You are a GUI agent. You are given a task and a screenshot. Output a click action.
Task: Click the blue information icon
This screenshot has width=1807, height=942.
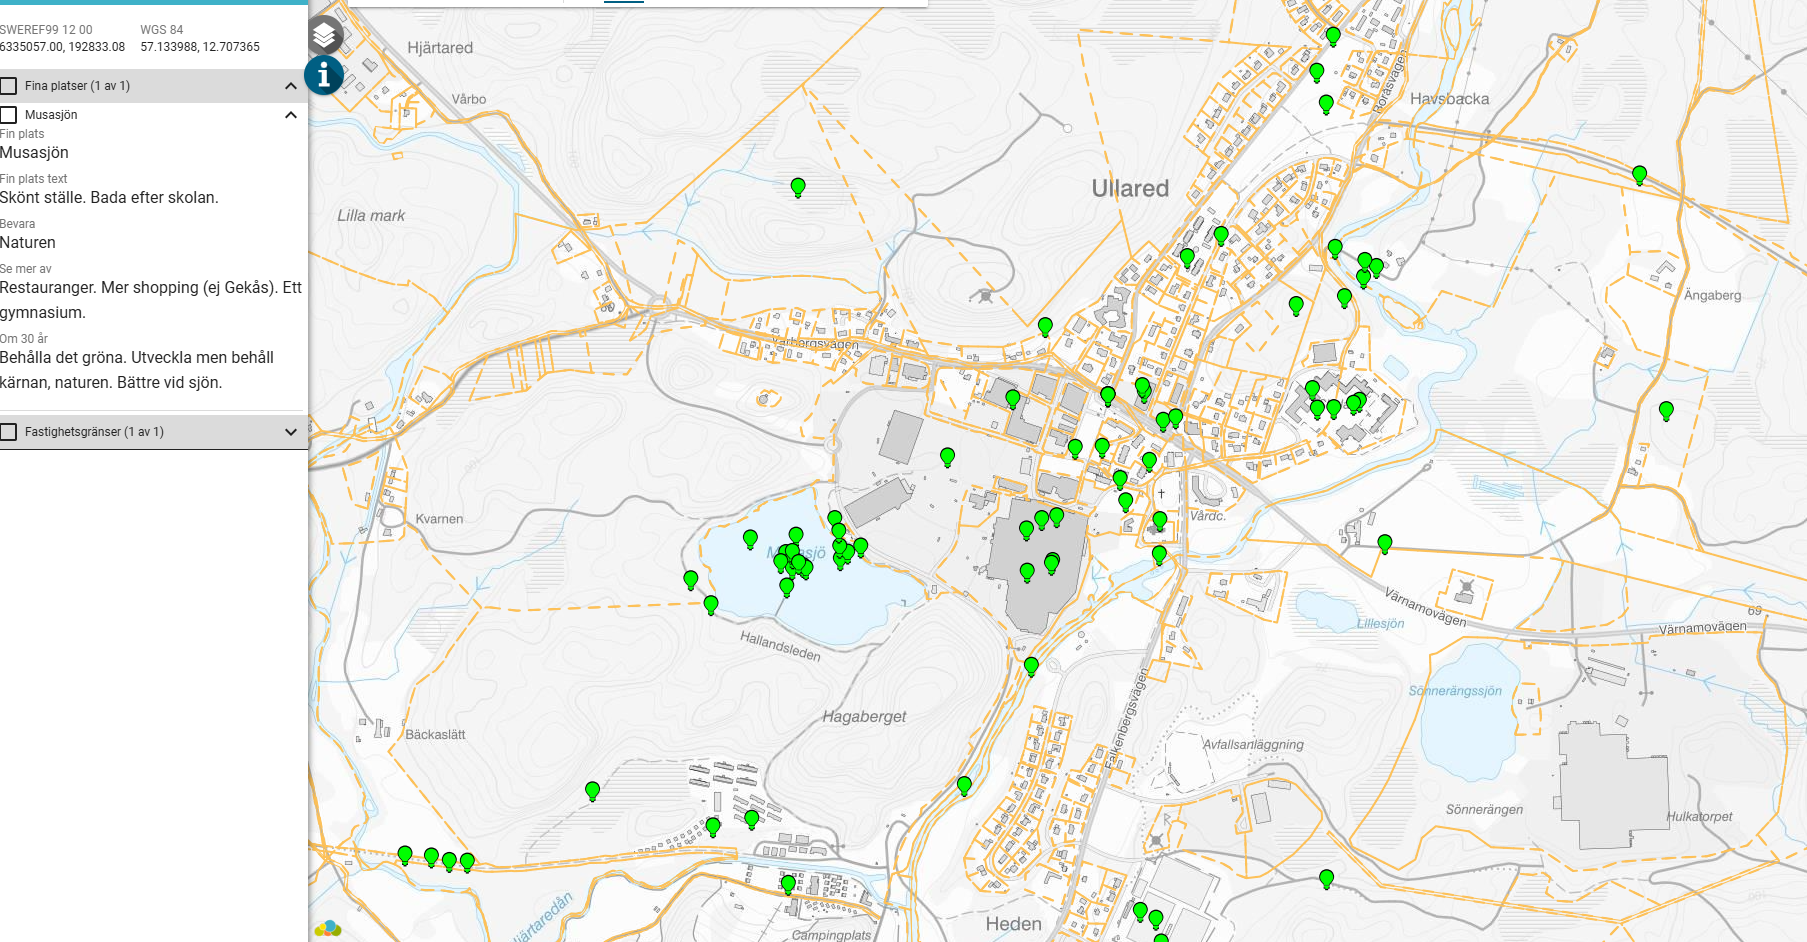[323, 75]
